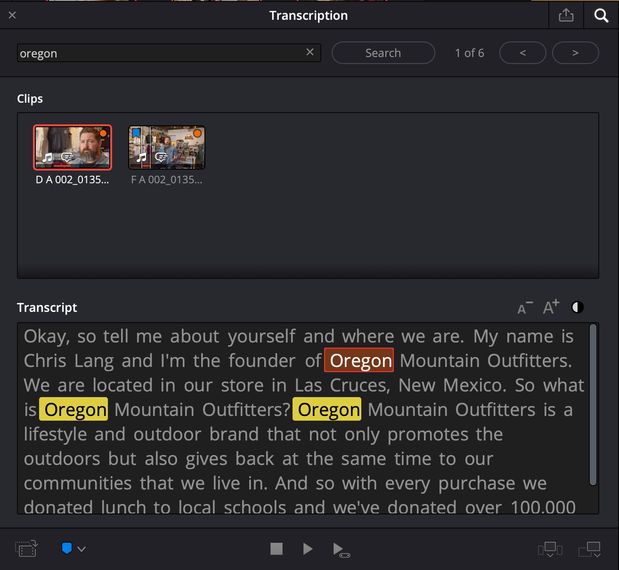Click the word 'communities' in the transcript
Image resolution: width=619 pixels, height=570 pixels.
[77, 483]
